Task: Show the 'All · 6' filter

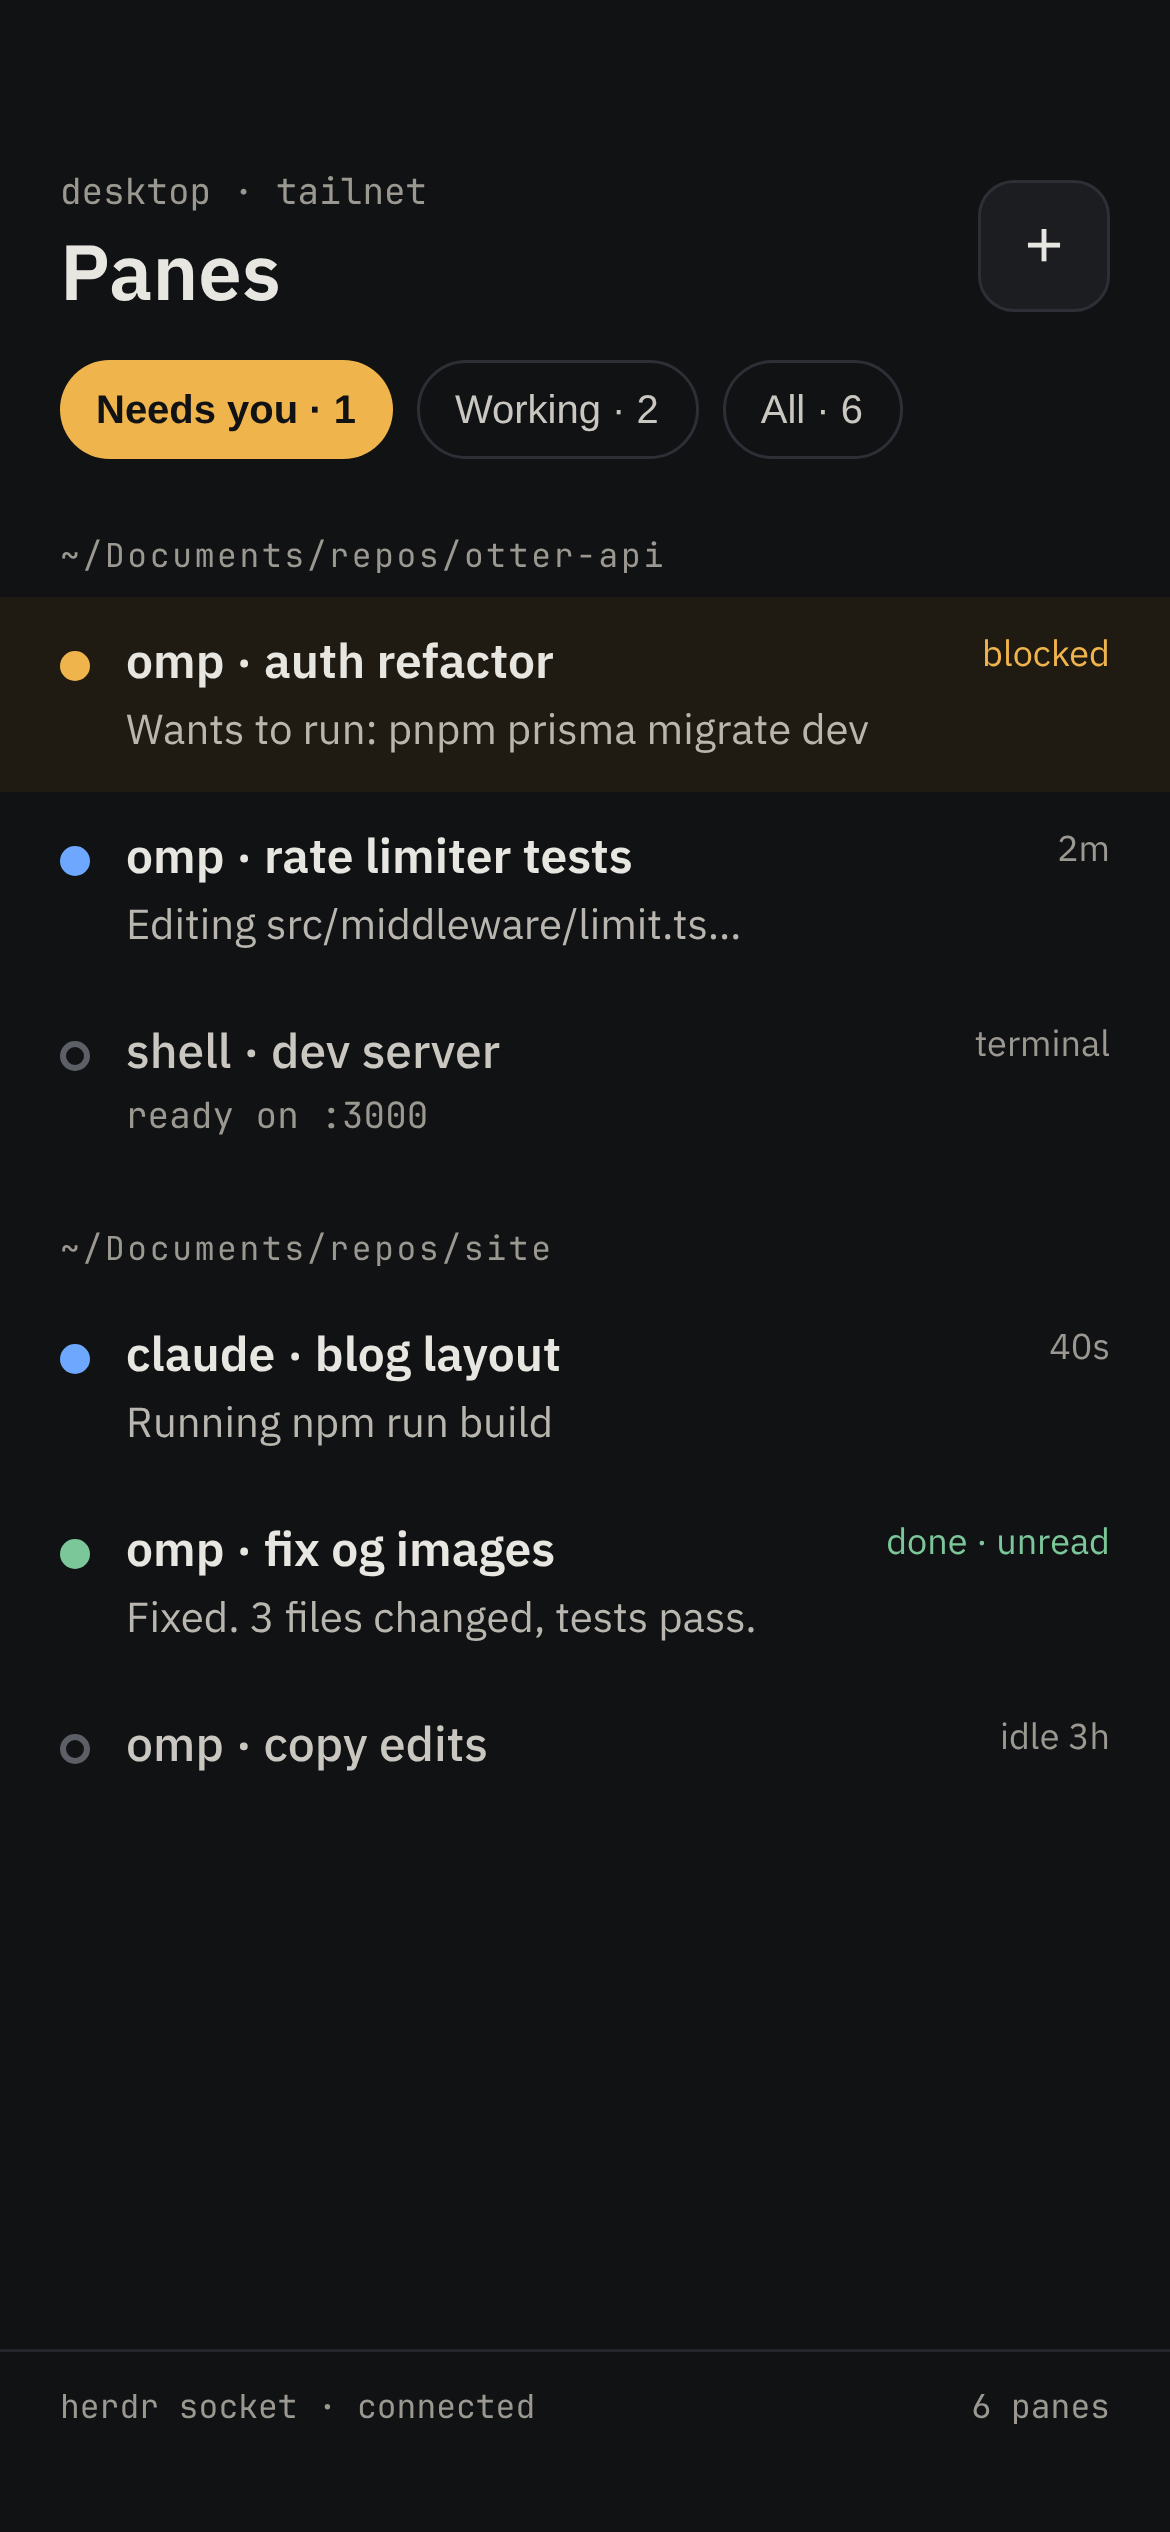Action: click(812, 410)
